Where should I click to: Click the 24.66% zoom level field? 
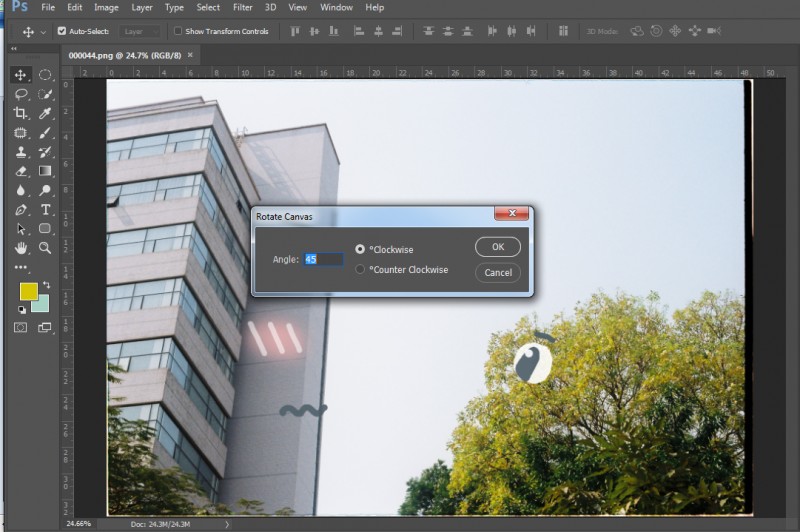pyautogui.click(x=79, y=524)
